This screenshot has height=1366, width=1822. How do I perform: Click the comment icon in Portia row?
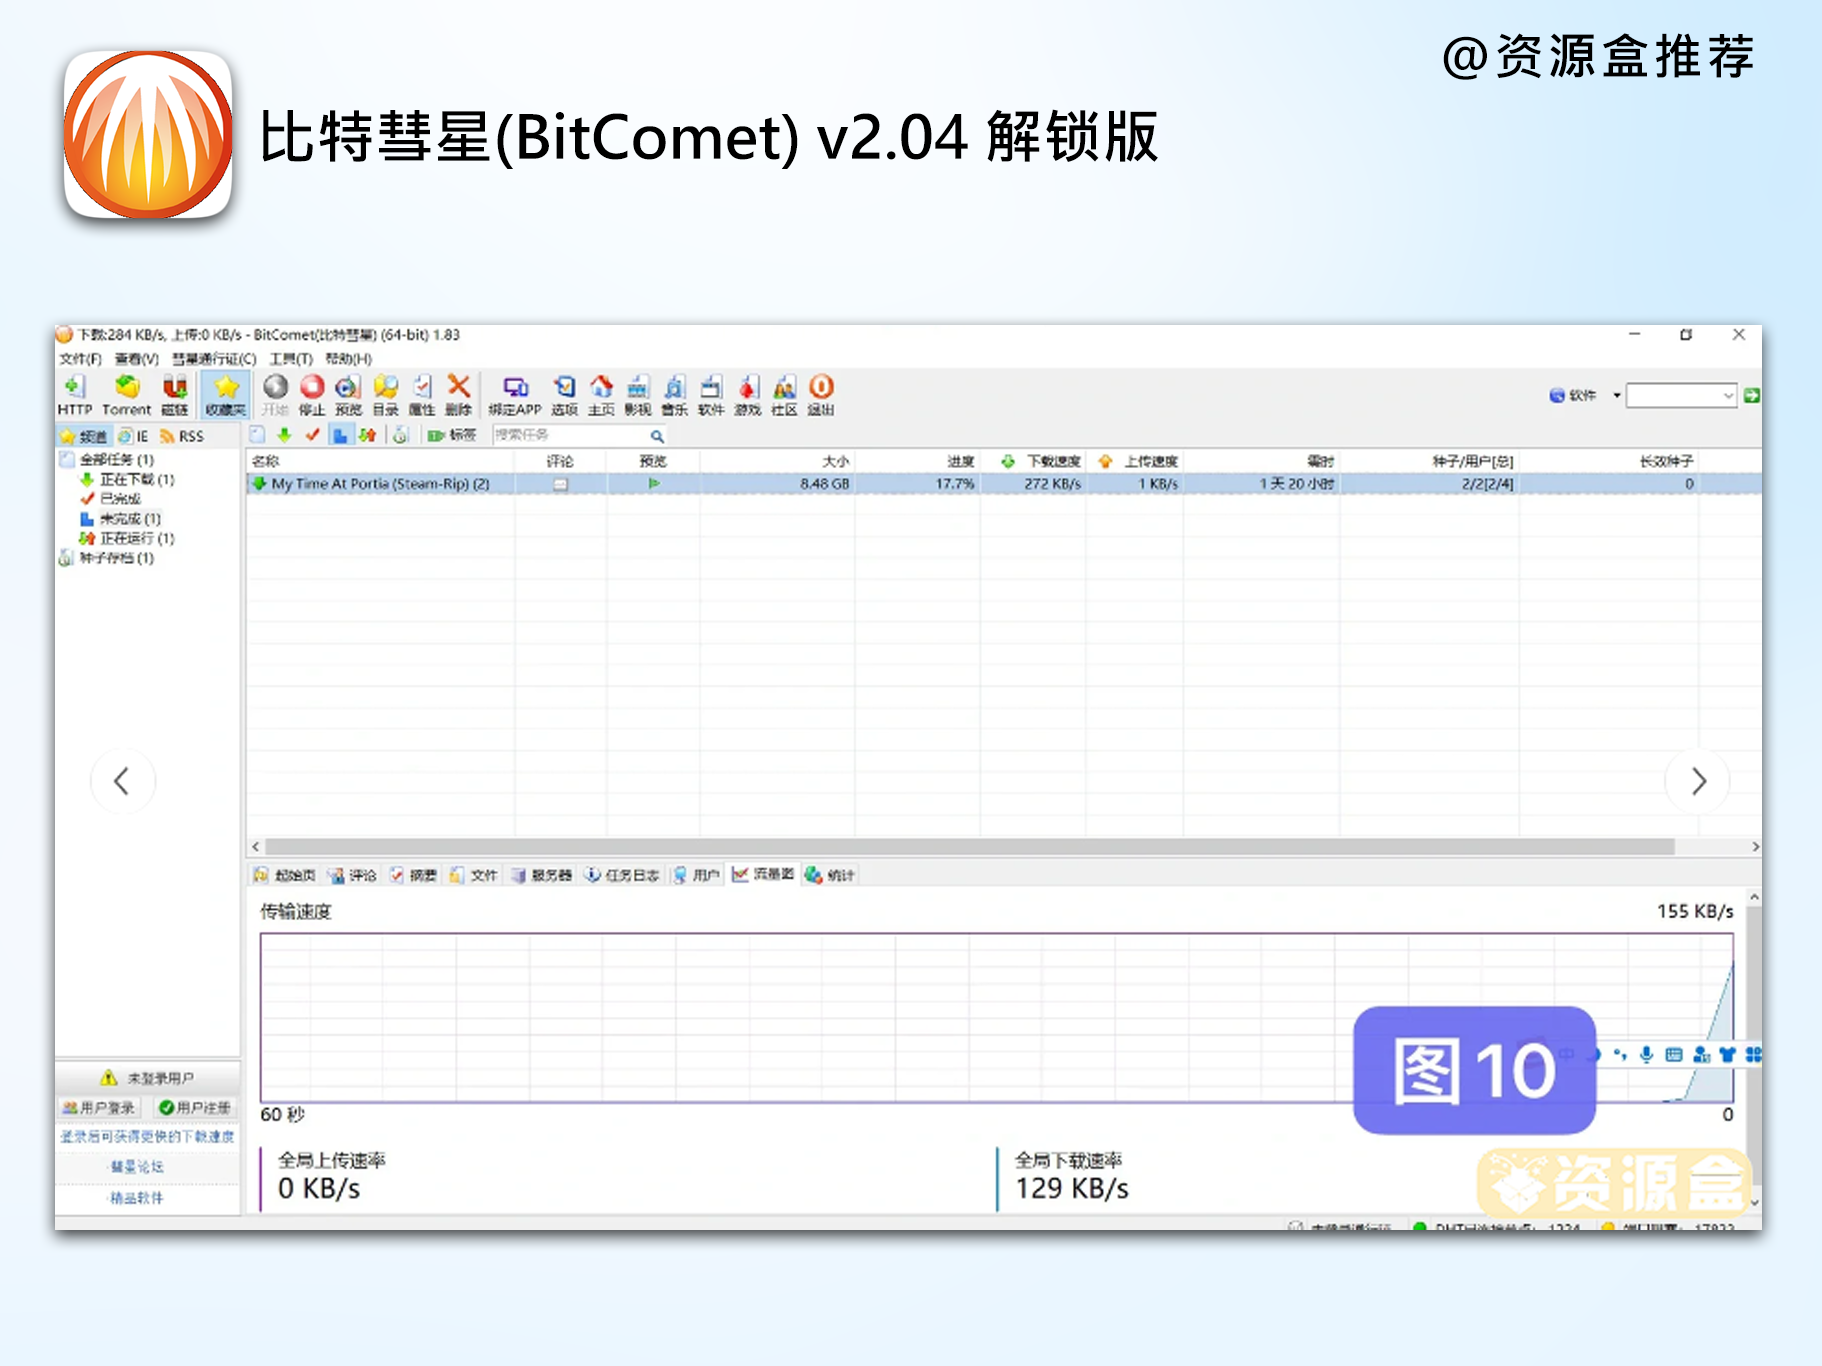click(x=561, y=484)
